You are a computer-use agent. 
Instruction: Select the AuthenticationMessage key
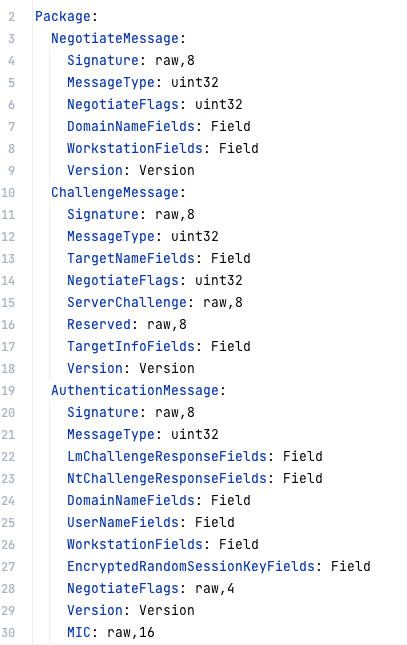tap(135, 390)
